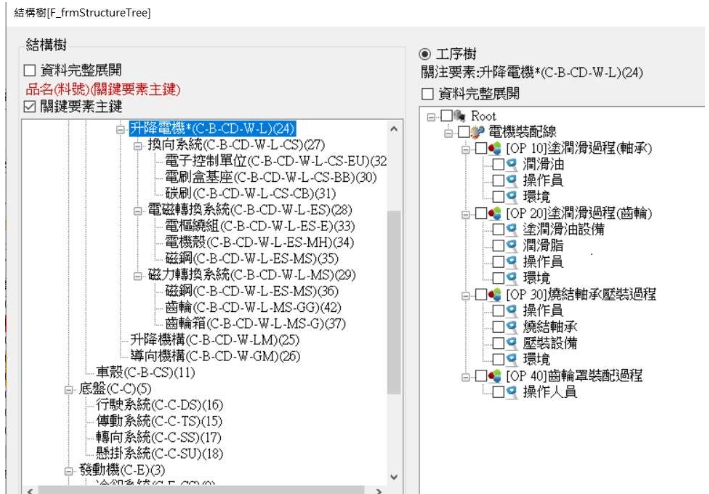Select 齒輪(C-B-CD-W-L-MS-GG)(42)
709x494 pixels.
pos(253,307)
